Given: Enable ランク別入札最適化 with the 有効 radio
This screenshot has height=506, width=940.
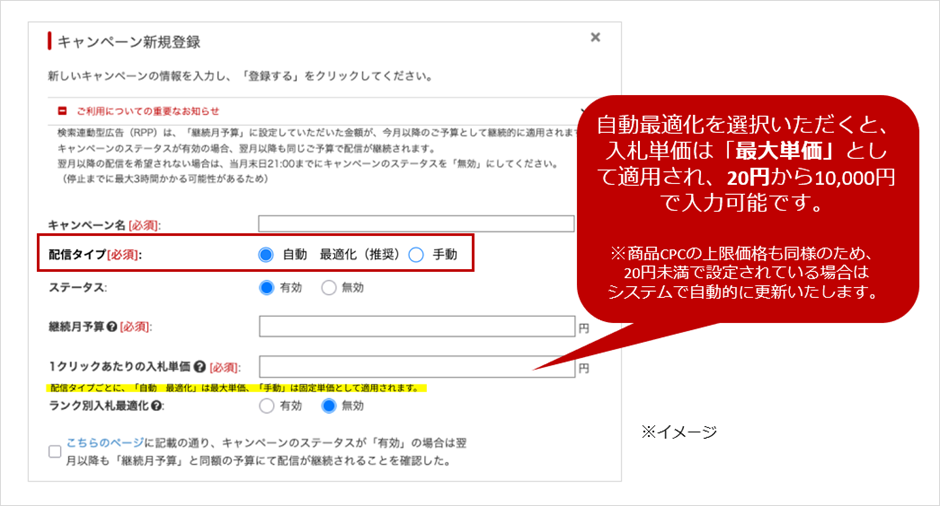Looking at the screenshot, I should pyautogui.click(x=266, y=406).
